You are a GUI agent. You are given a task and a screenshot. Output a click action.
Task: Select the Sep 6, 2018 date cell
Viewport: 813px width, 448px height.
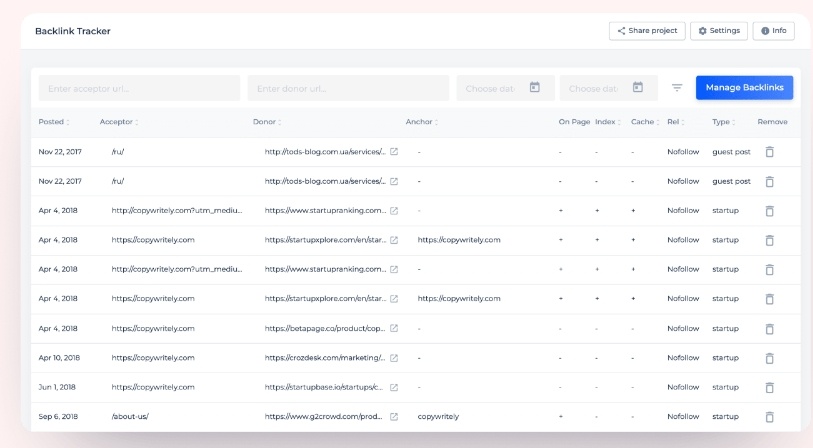tap(58, 416)
